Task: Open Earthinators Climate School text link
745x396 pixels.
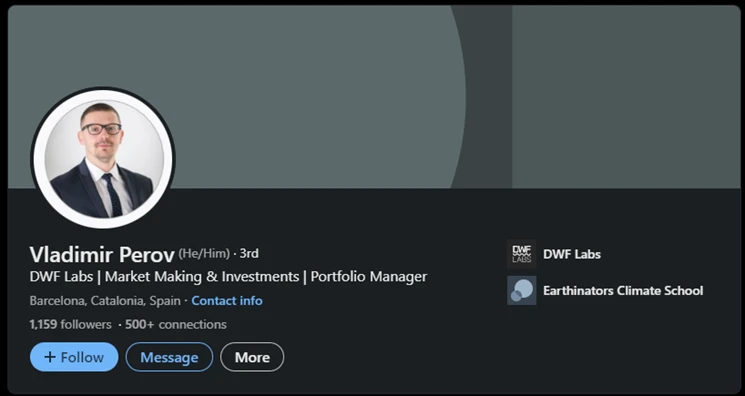Action: (623, 290)
